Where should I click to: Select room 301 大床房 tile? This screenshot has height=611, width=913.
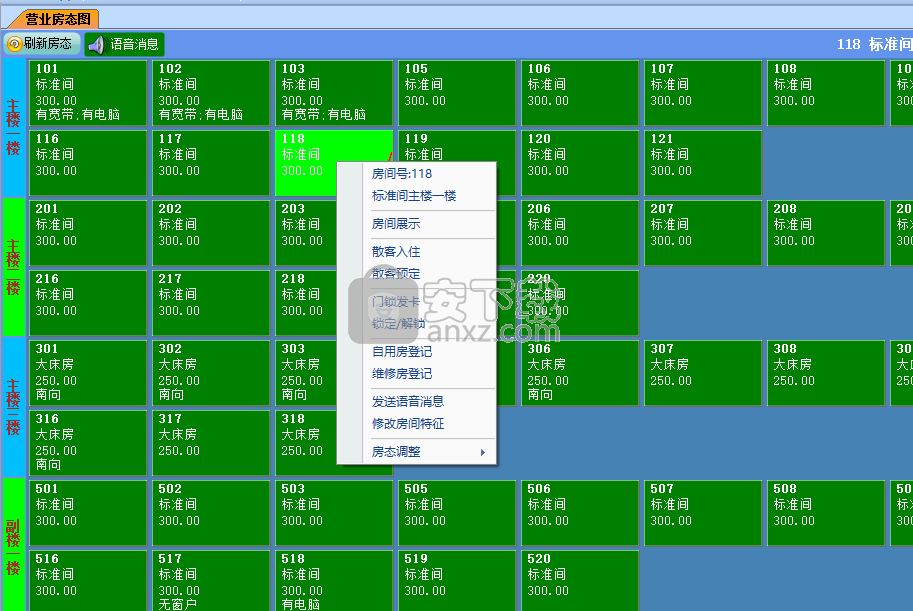coord(88,373)
